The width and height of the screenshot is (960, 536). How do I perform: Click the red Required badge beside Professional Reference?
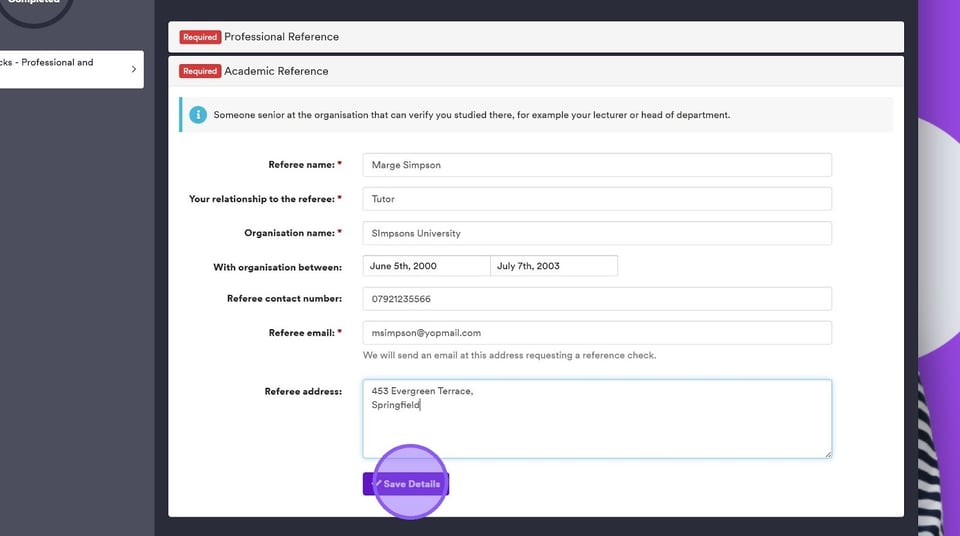click(200, 37)
